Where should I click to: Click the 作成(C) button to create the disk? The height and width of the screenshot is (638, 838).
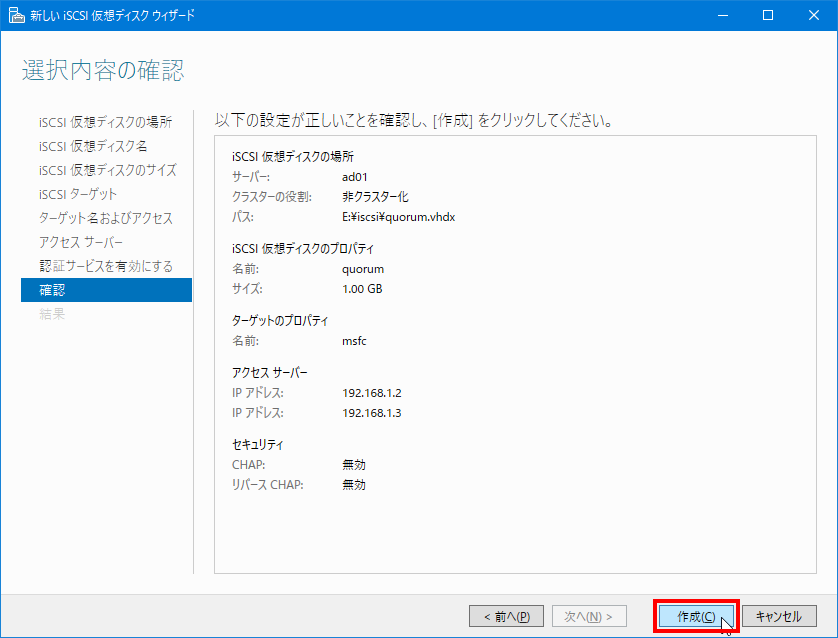pyautogui.click(x=695, y=616)
